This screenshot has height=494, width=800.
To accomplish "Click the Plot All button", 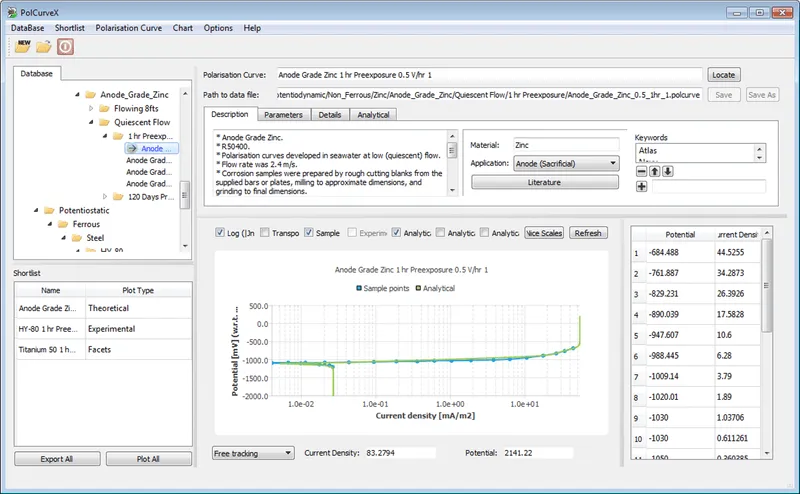I will point(148,459).
